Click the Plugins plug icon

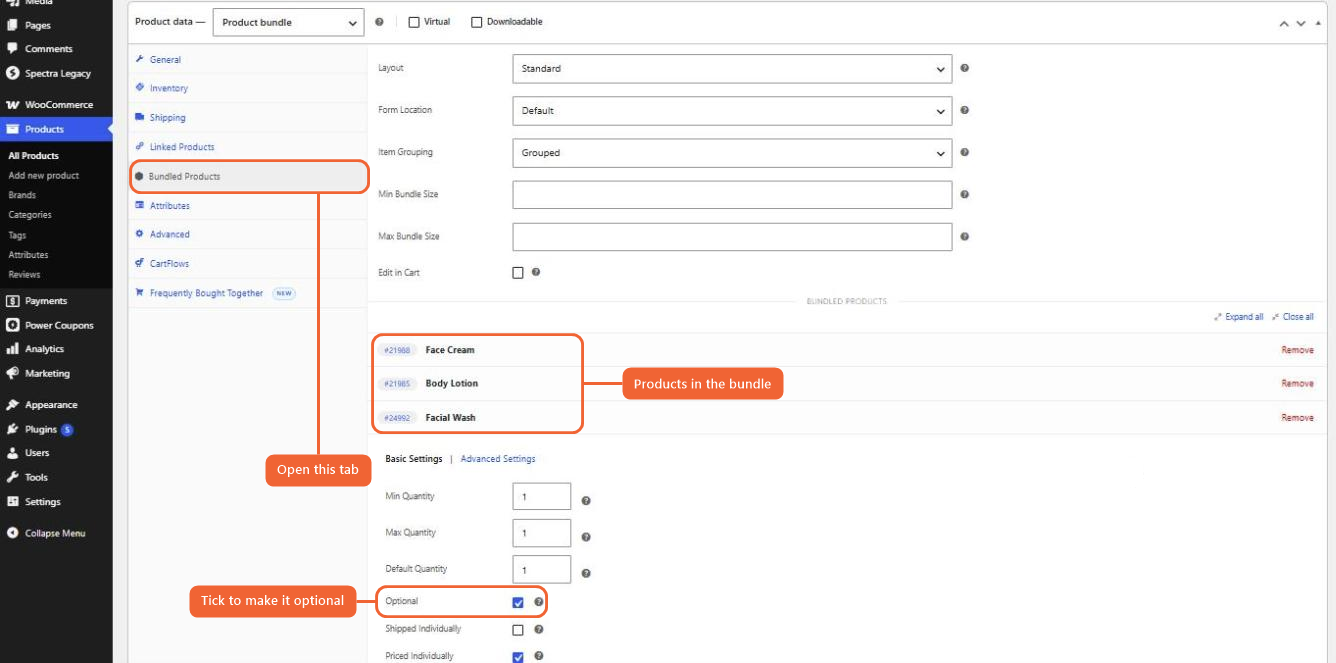[12, 429]
